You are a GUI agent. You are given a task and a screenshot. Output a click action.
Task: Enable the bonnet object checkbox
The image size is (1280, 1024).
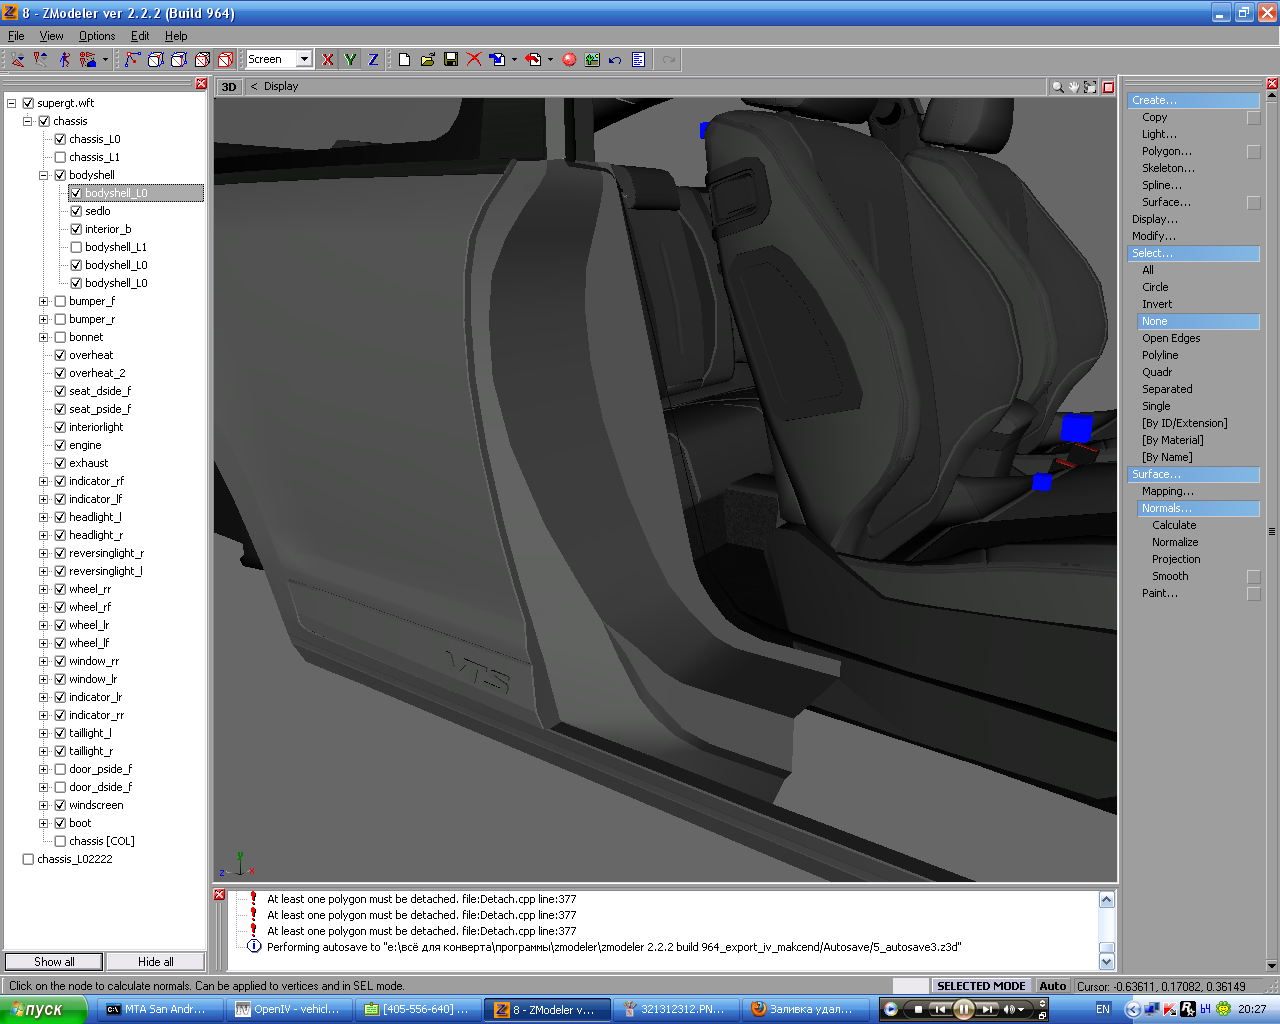tap(60, 337)
